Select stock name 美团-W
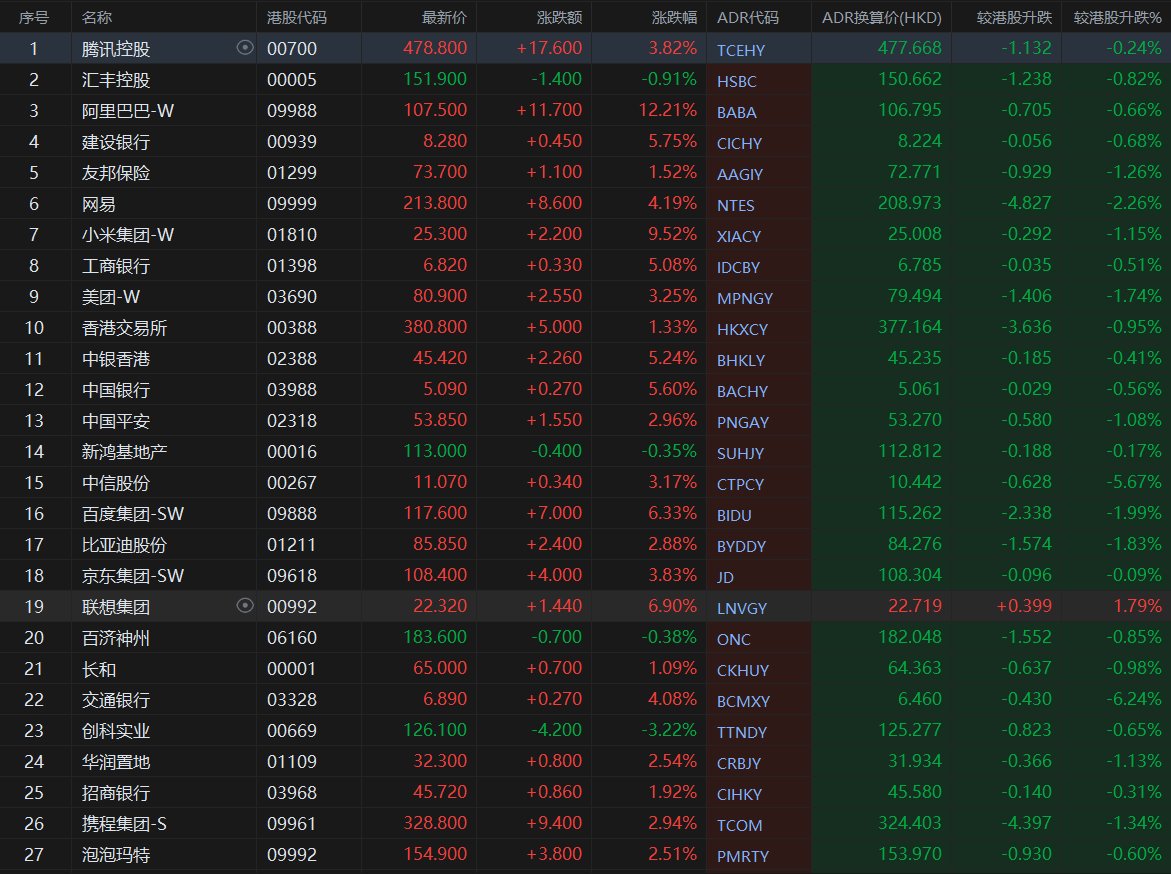 [111, 297]
